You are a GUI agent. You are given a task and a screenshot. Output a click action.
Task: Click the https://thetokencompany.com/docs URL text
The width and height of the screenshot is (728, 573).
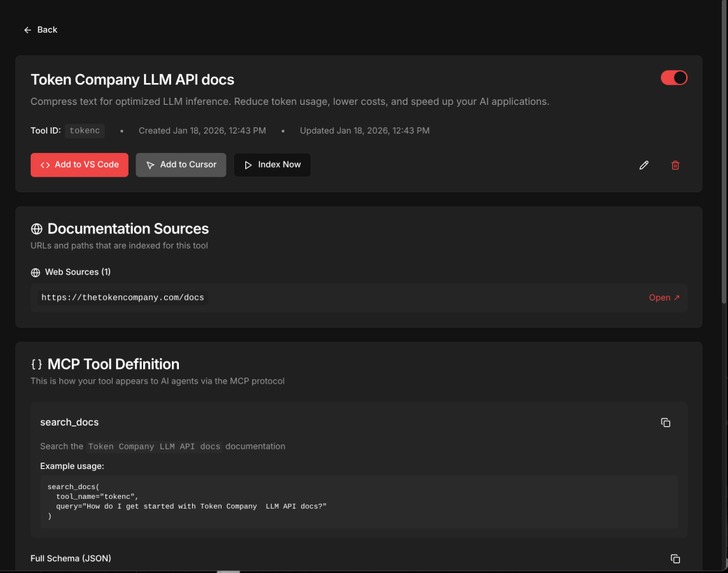pyautogui.click(x=123, y=298)
